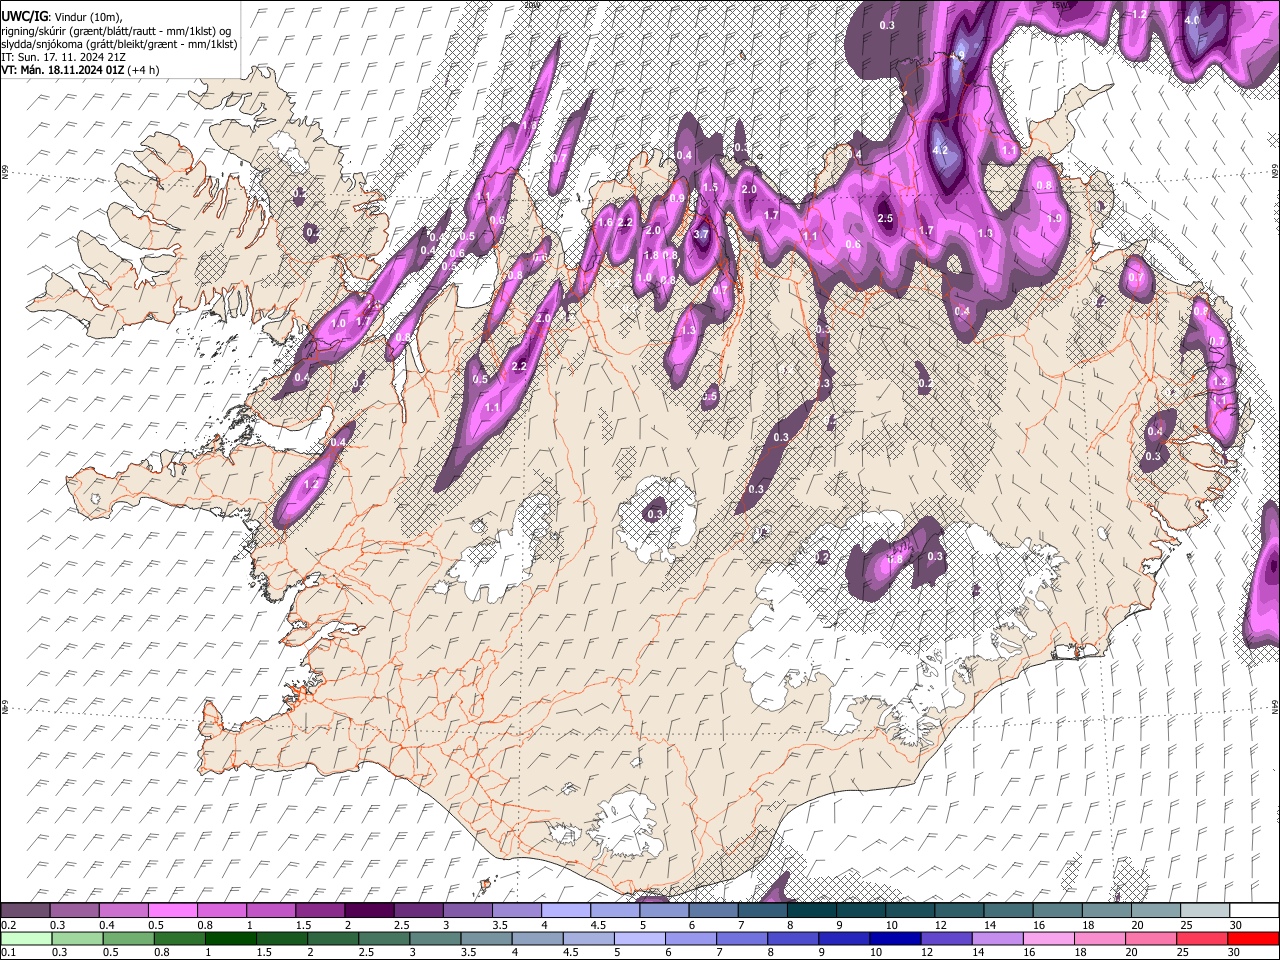
Task: Click the 4.2 precipitation value on map
Action: click(x=940, y=150)
